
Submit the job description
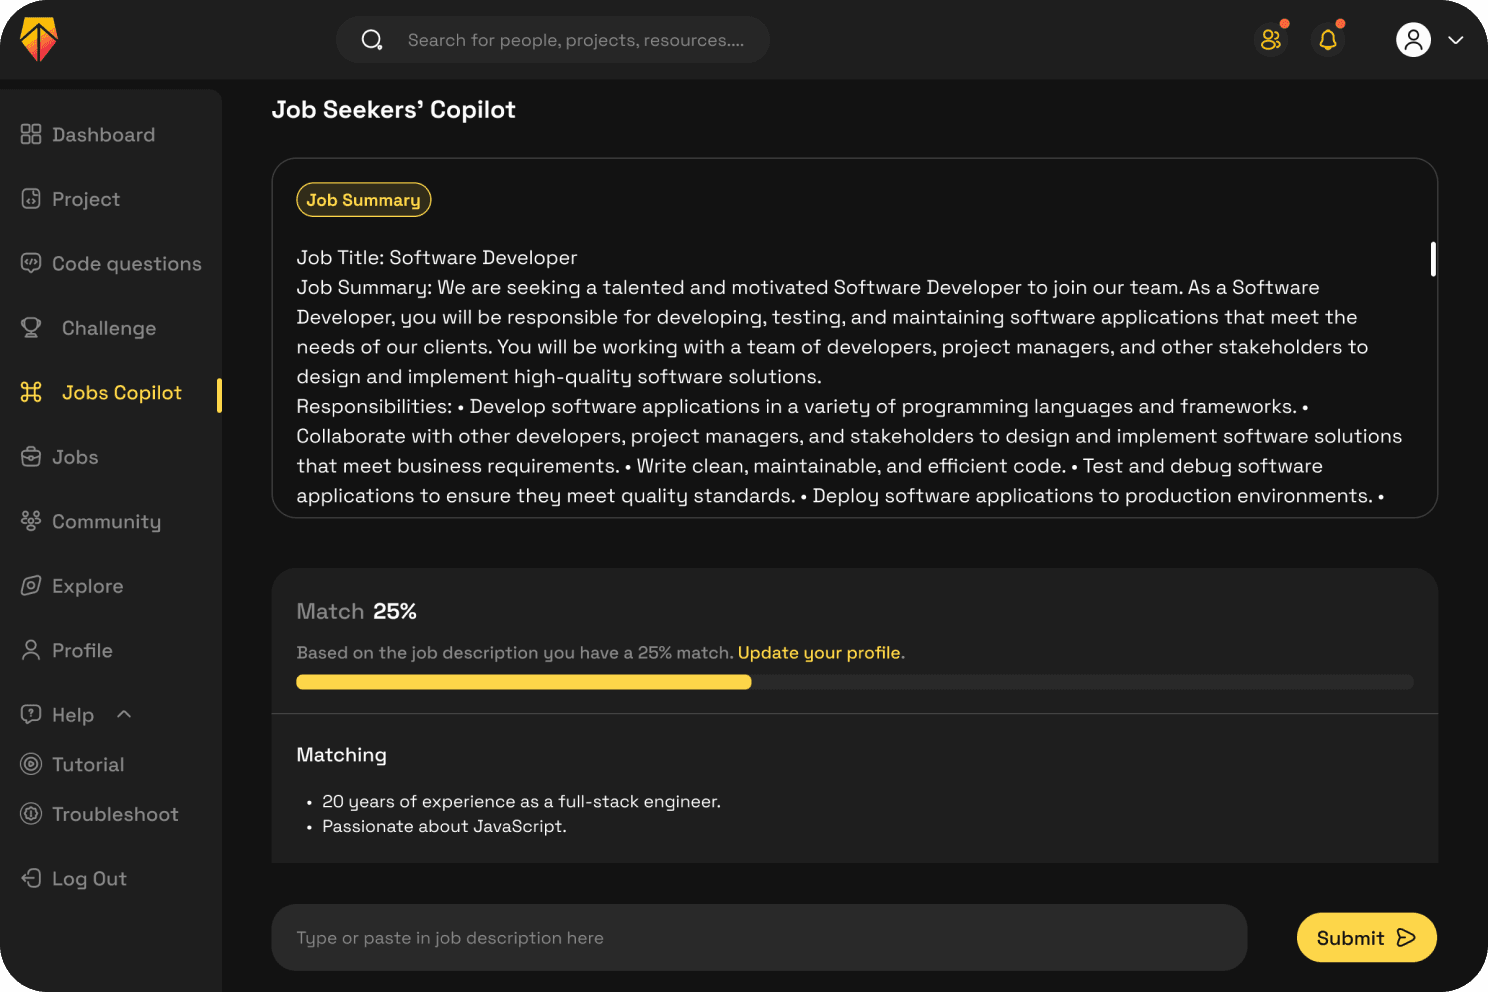click(x=1366, y=937)
